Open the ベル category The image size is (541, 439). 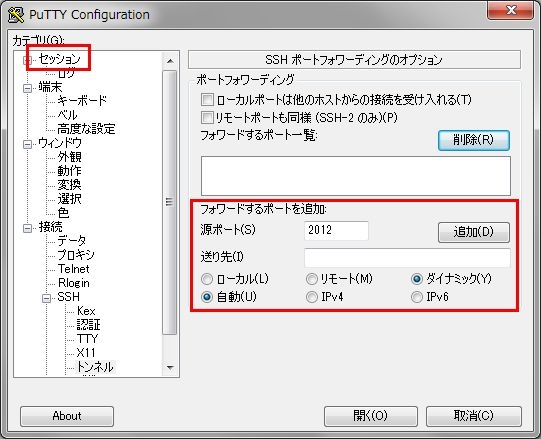tap(67, 115)
